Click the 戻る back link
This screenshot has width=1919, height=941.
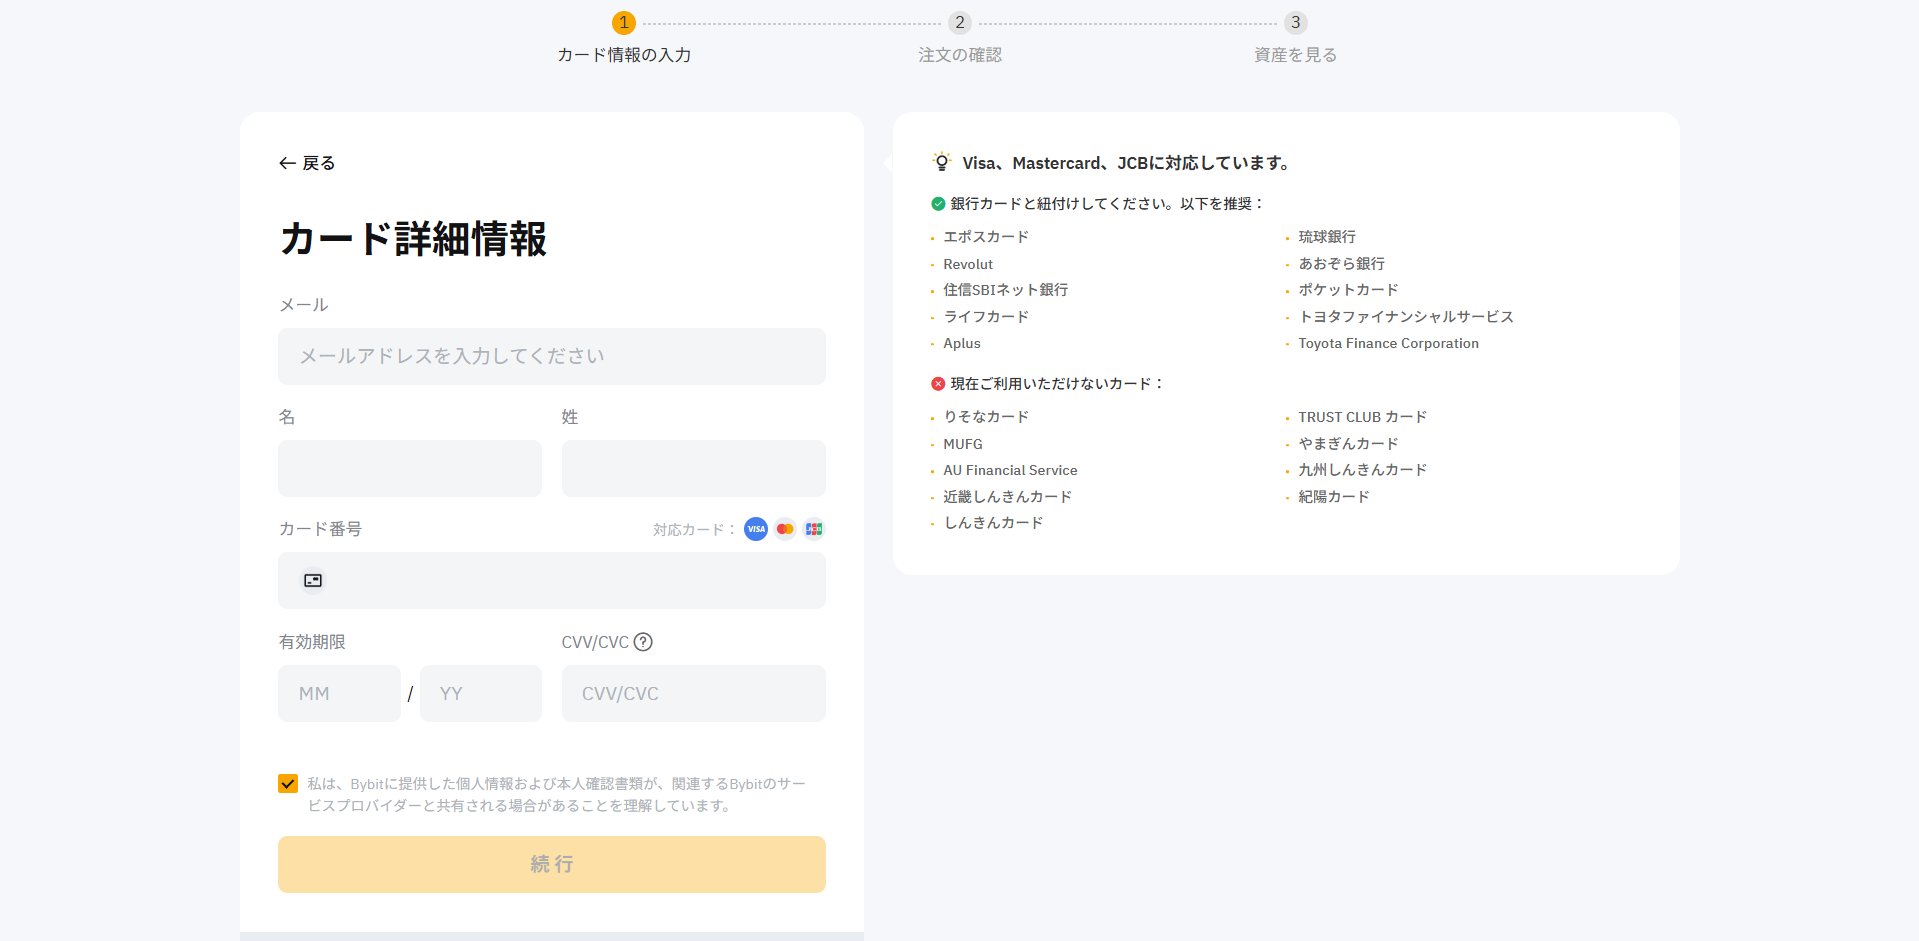point(317,162)
